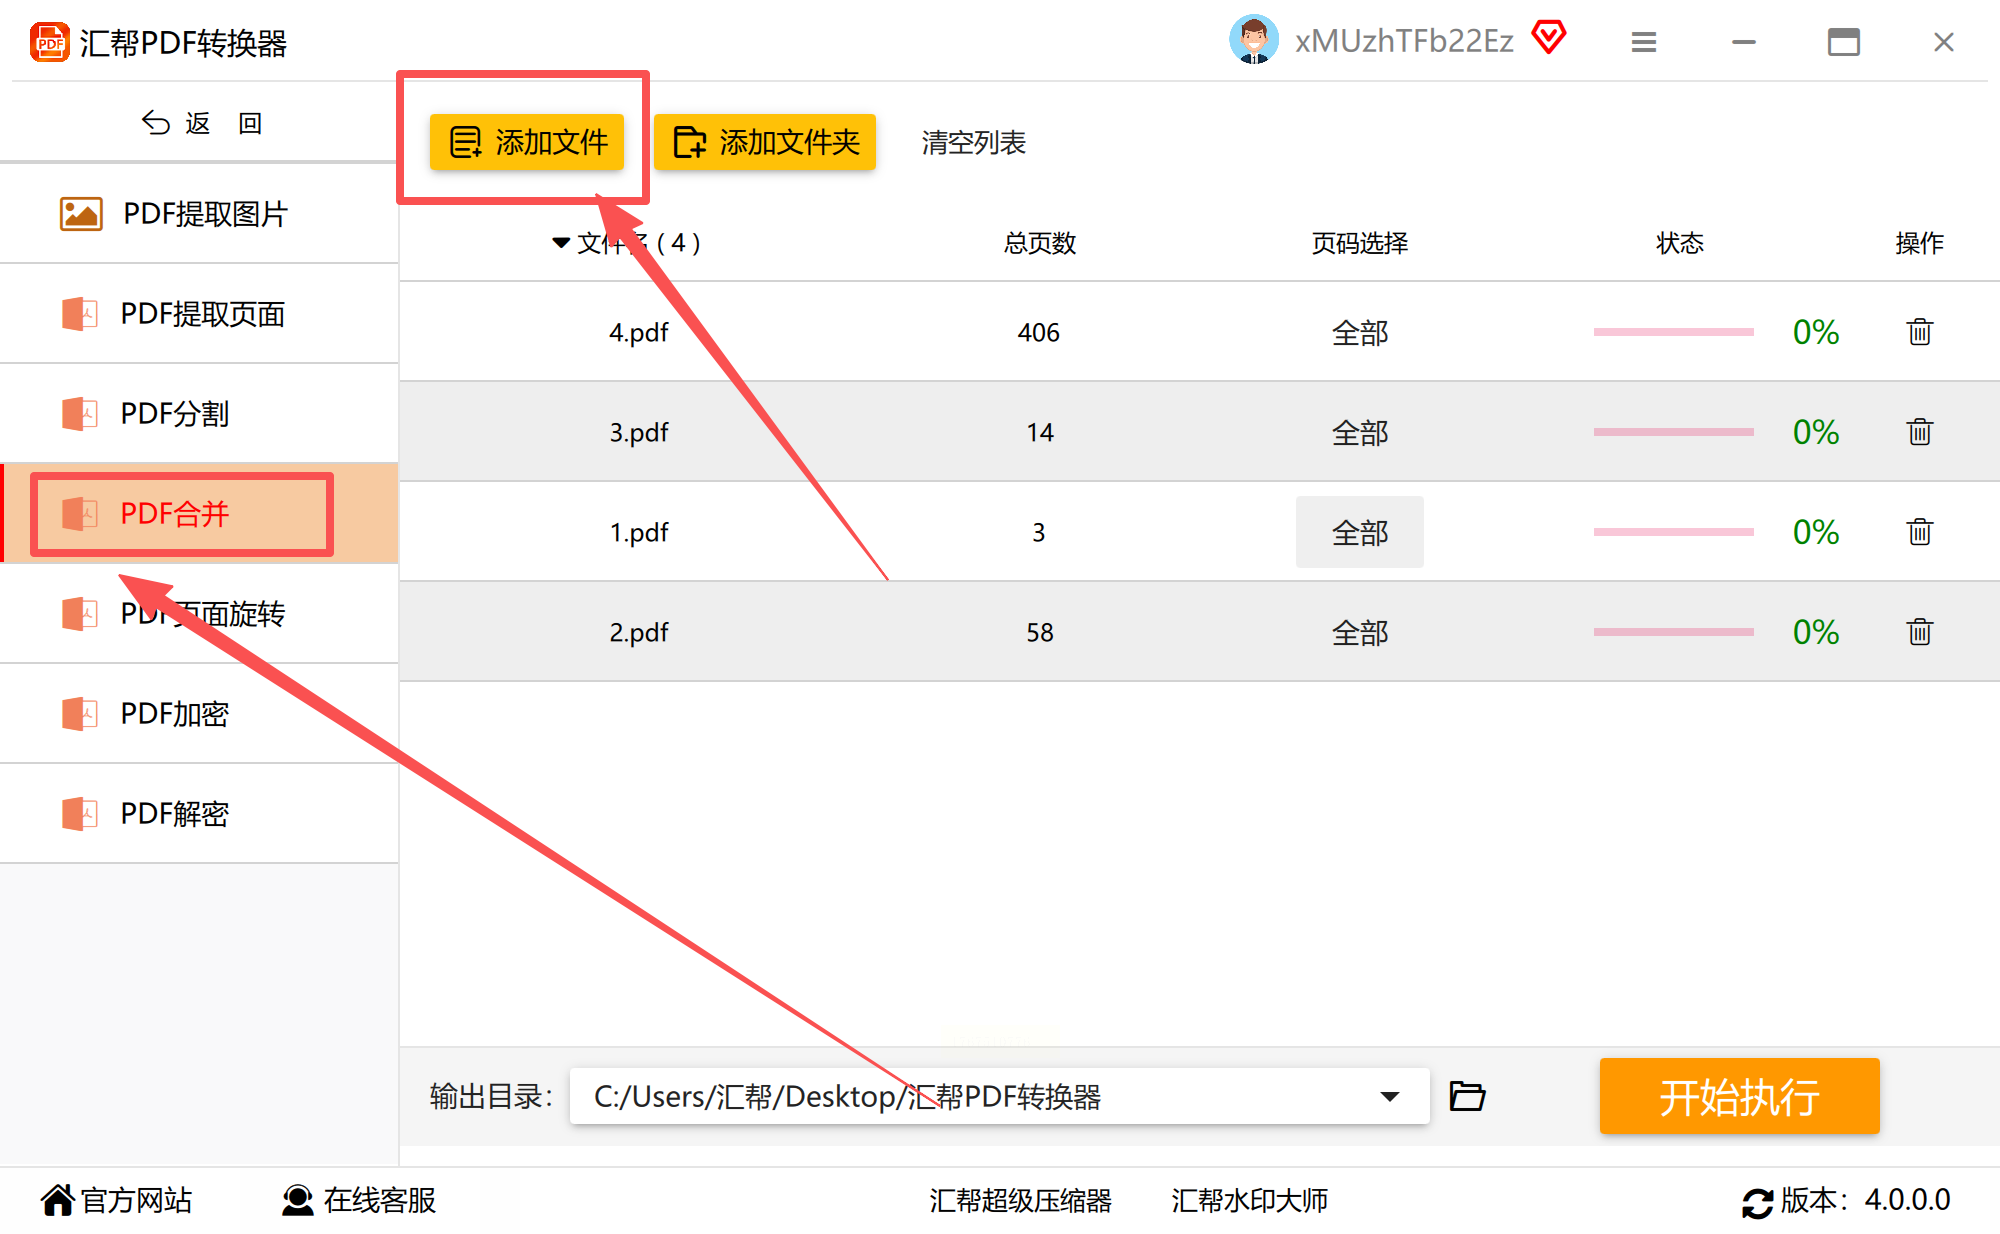
Task: Click version refresh icon
Action: click(x=1756, y=1201)
